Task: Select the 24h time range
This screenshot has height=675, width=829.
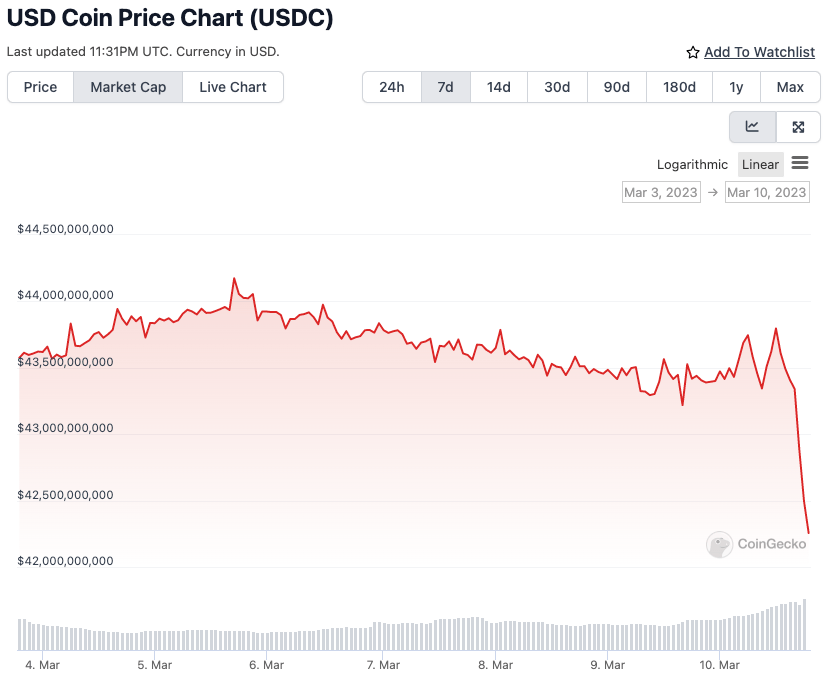Action: point(392,87)
